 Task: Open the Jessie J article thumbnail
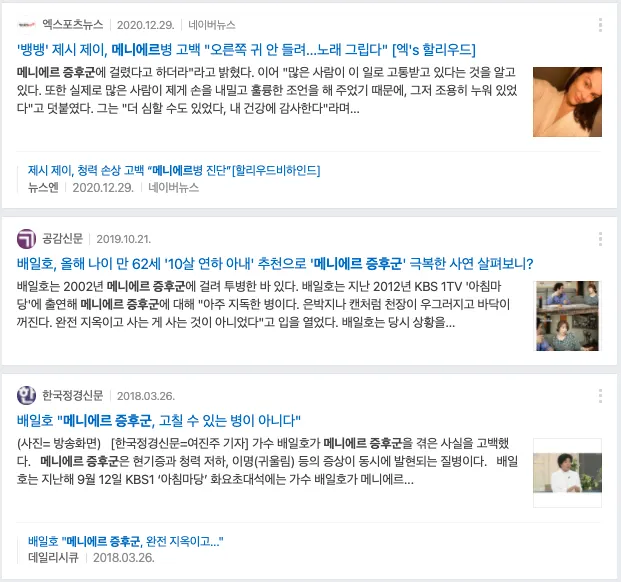[567, 102]
